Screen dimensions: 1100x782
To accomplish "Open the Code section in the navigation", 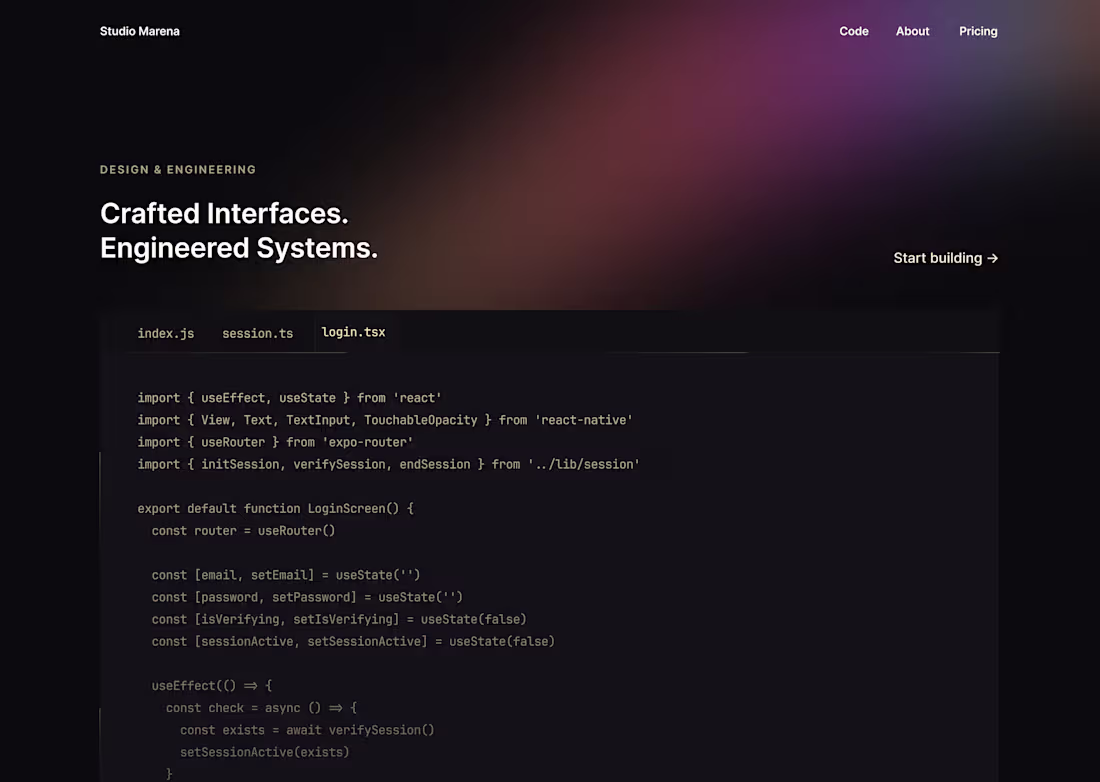I will (x=854, y=31).
